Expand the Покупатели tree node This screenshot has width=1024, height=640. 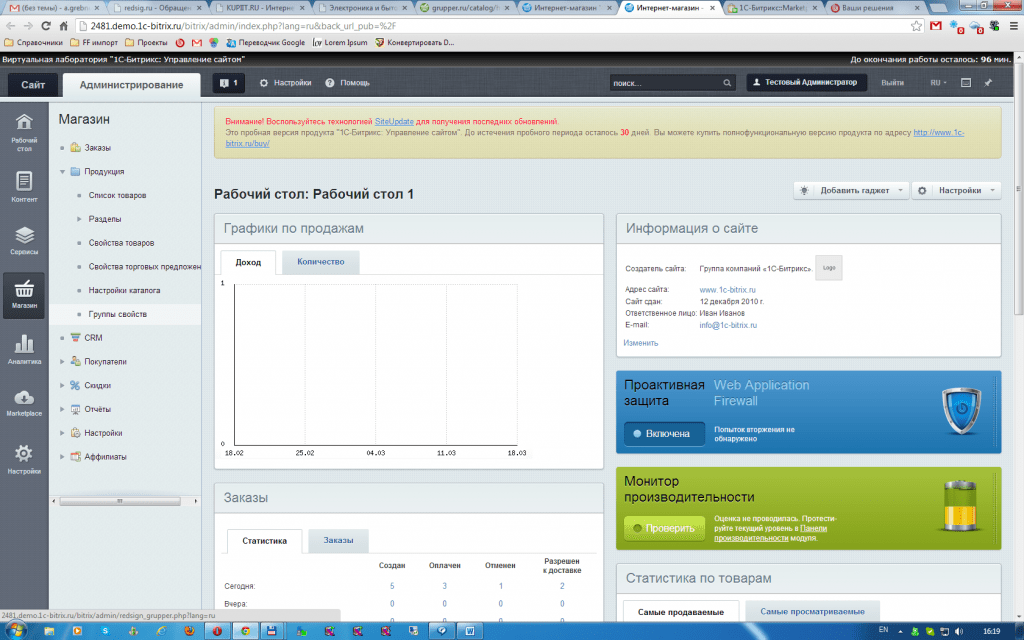[x=62, y=361]
